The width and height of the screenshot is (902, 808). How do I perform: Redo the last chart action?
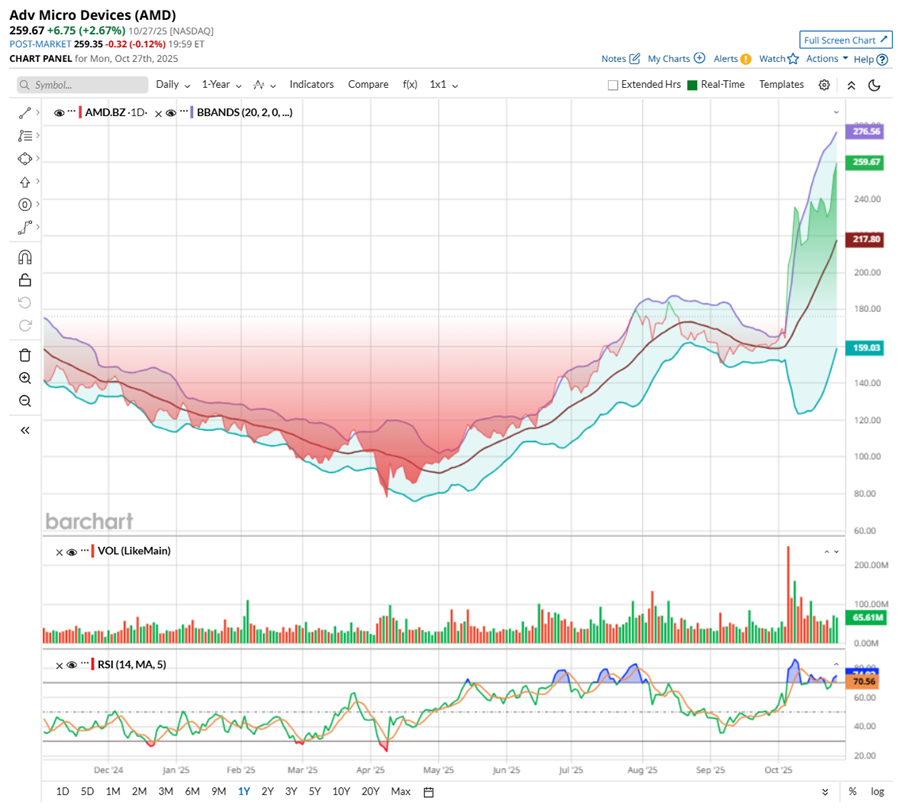(x=25, y=326)
